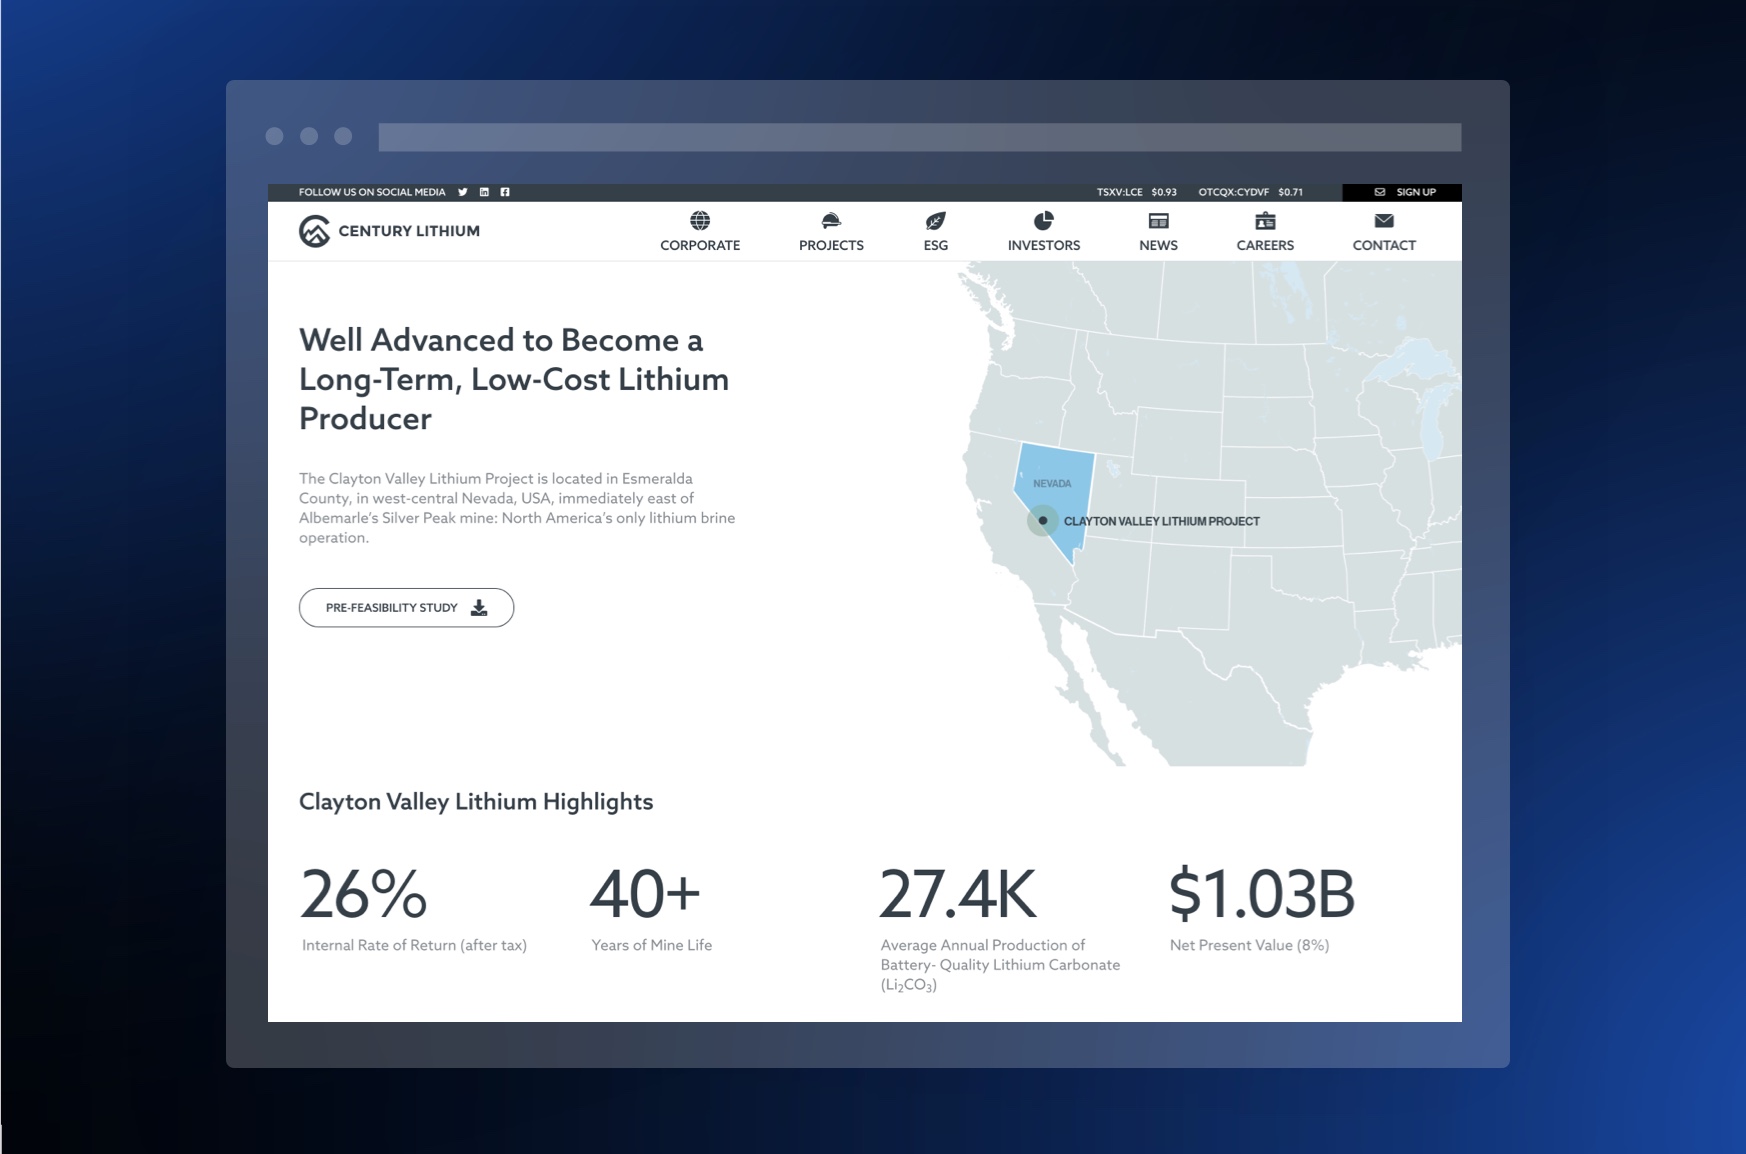Viewport: 1746px width, 1154px height.
Task: Click the $1.03B statistic
Action: [1262, 894]
